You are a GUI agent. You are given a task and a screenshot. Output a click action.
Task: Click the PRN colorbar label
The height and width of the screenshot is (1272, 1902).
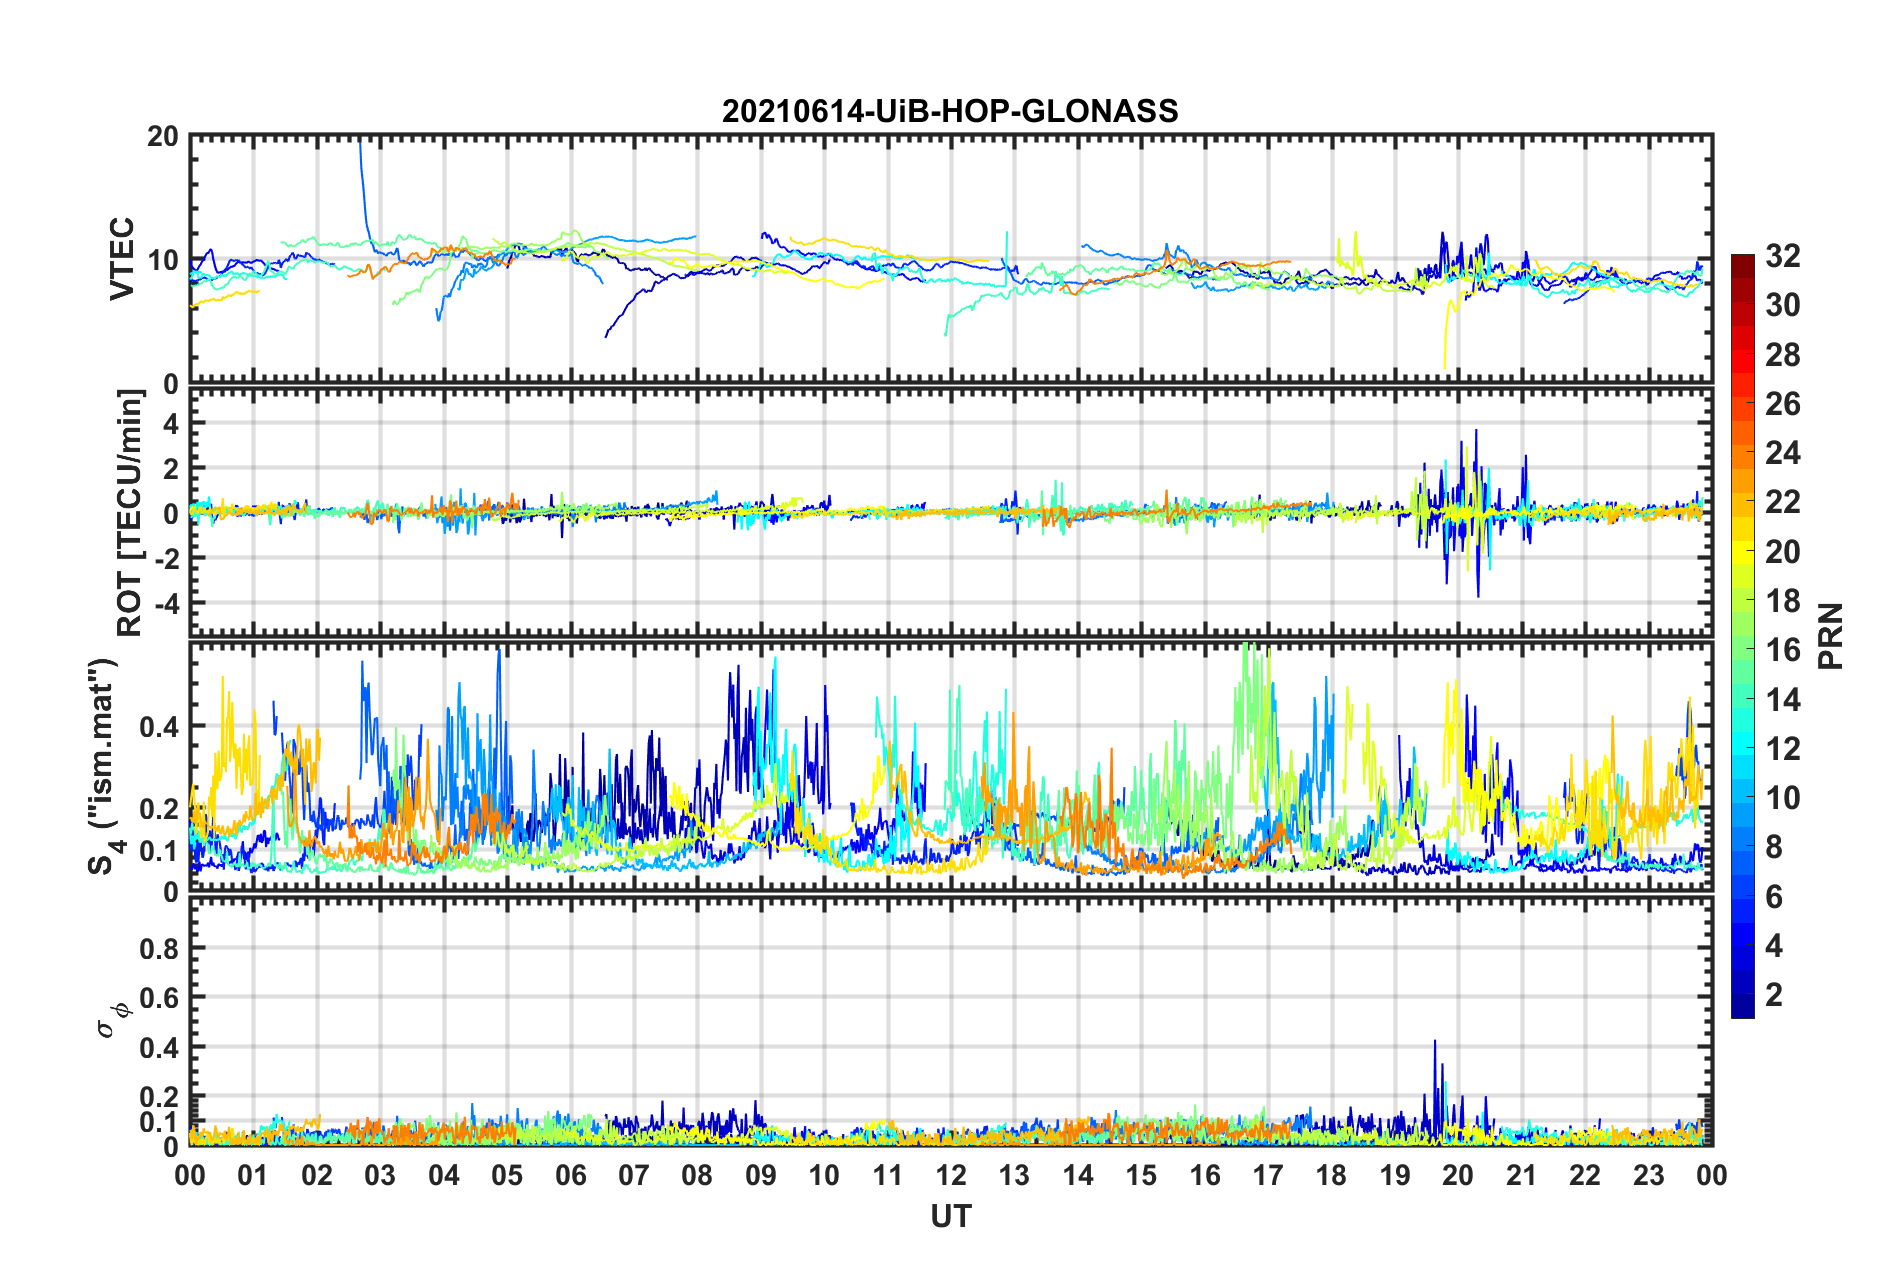(1831, 636)
